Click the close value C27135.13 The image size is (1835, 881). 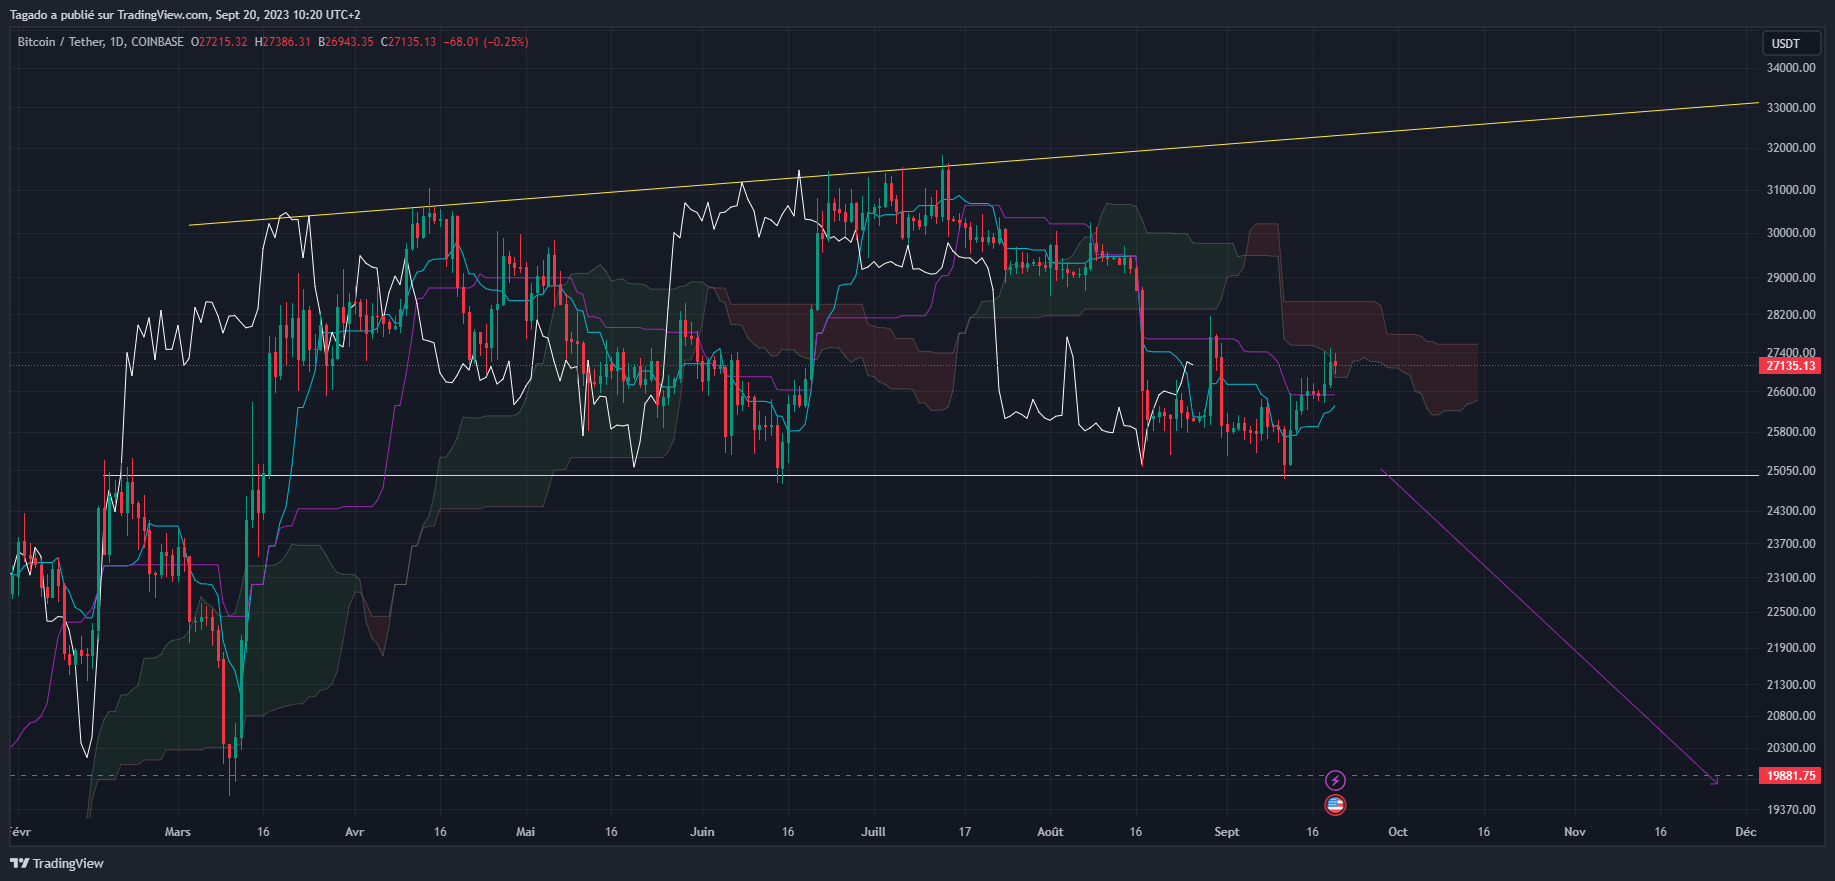coord(408,42)
